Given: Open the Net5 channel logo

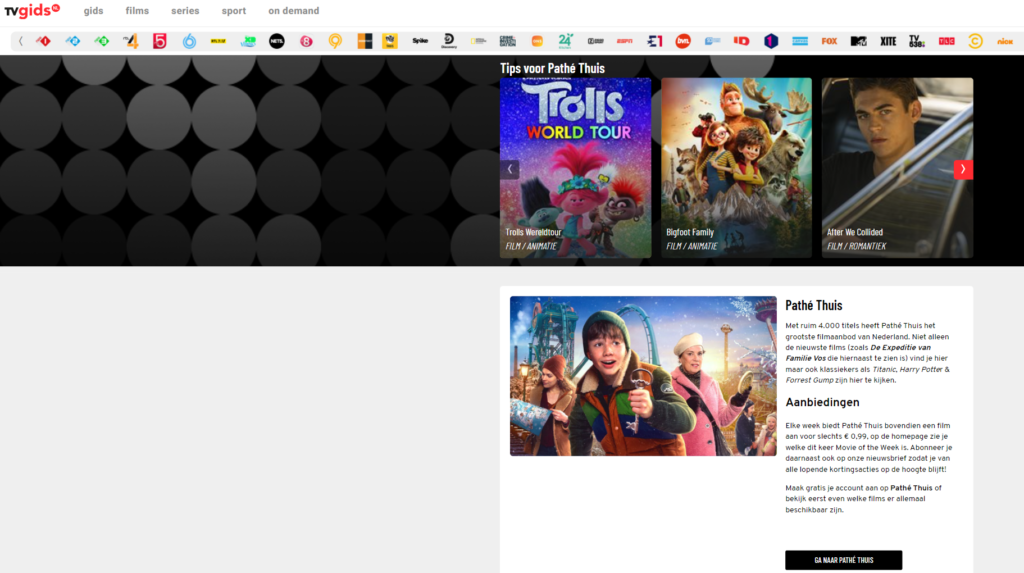Looking at the screenshot, I should [277, 41].
